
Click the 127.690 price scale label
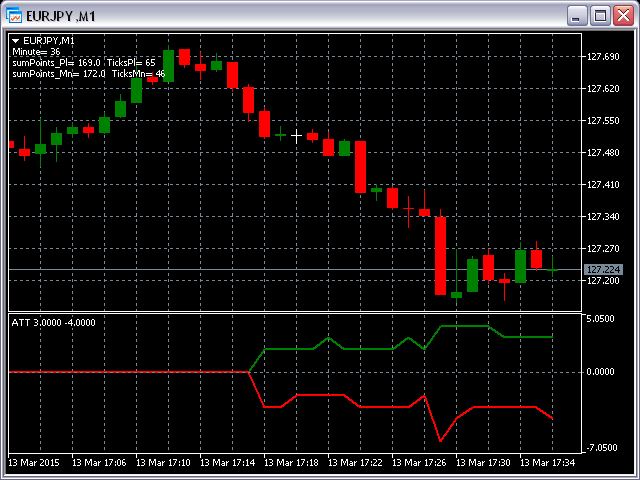click(x=603, y=56)
